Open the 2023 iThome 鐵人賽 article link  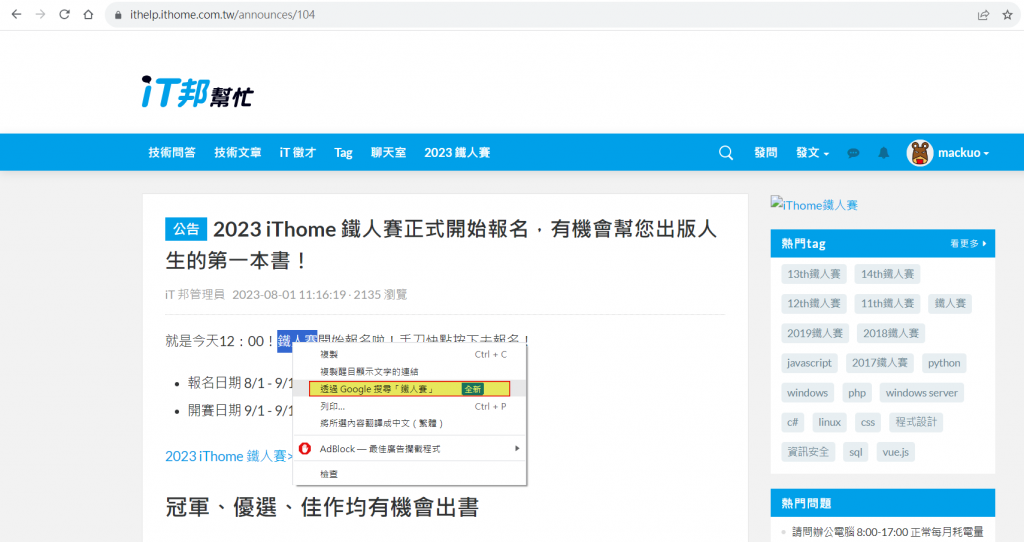(x=229, y=456)
